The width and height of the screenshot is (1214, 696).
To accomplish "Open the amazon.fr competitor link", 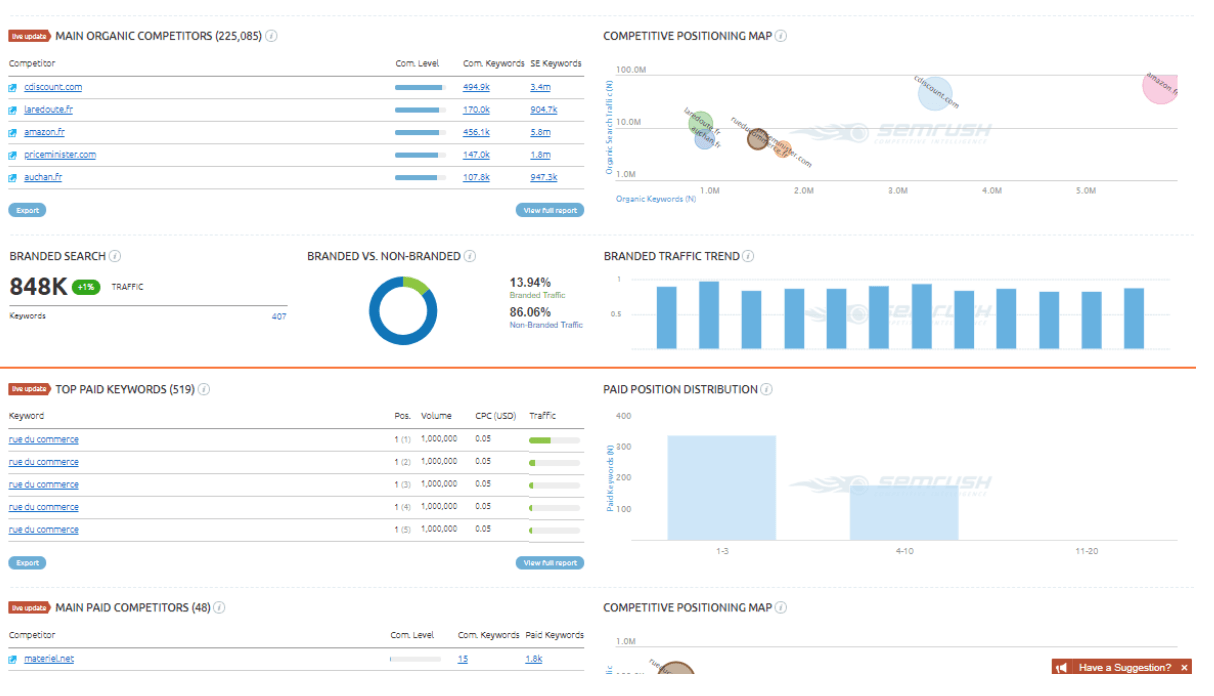I will (x=44, y=132).
